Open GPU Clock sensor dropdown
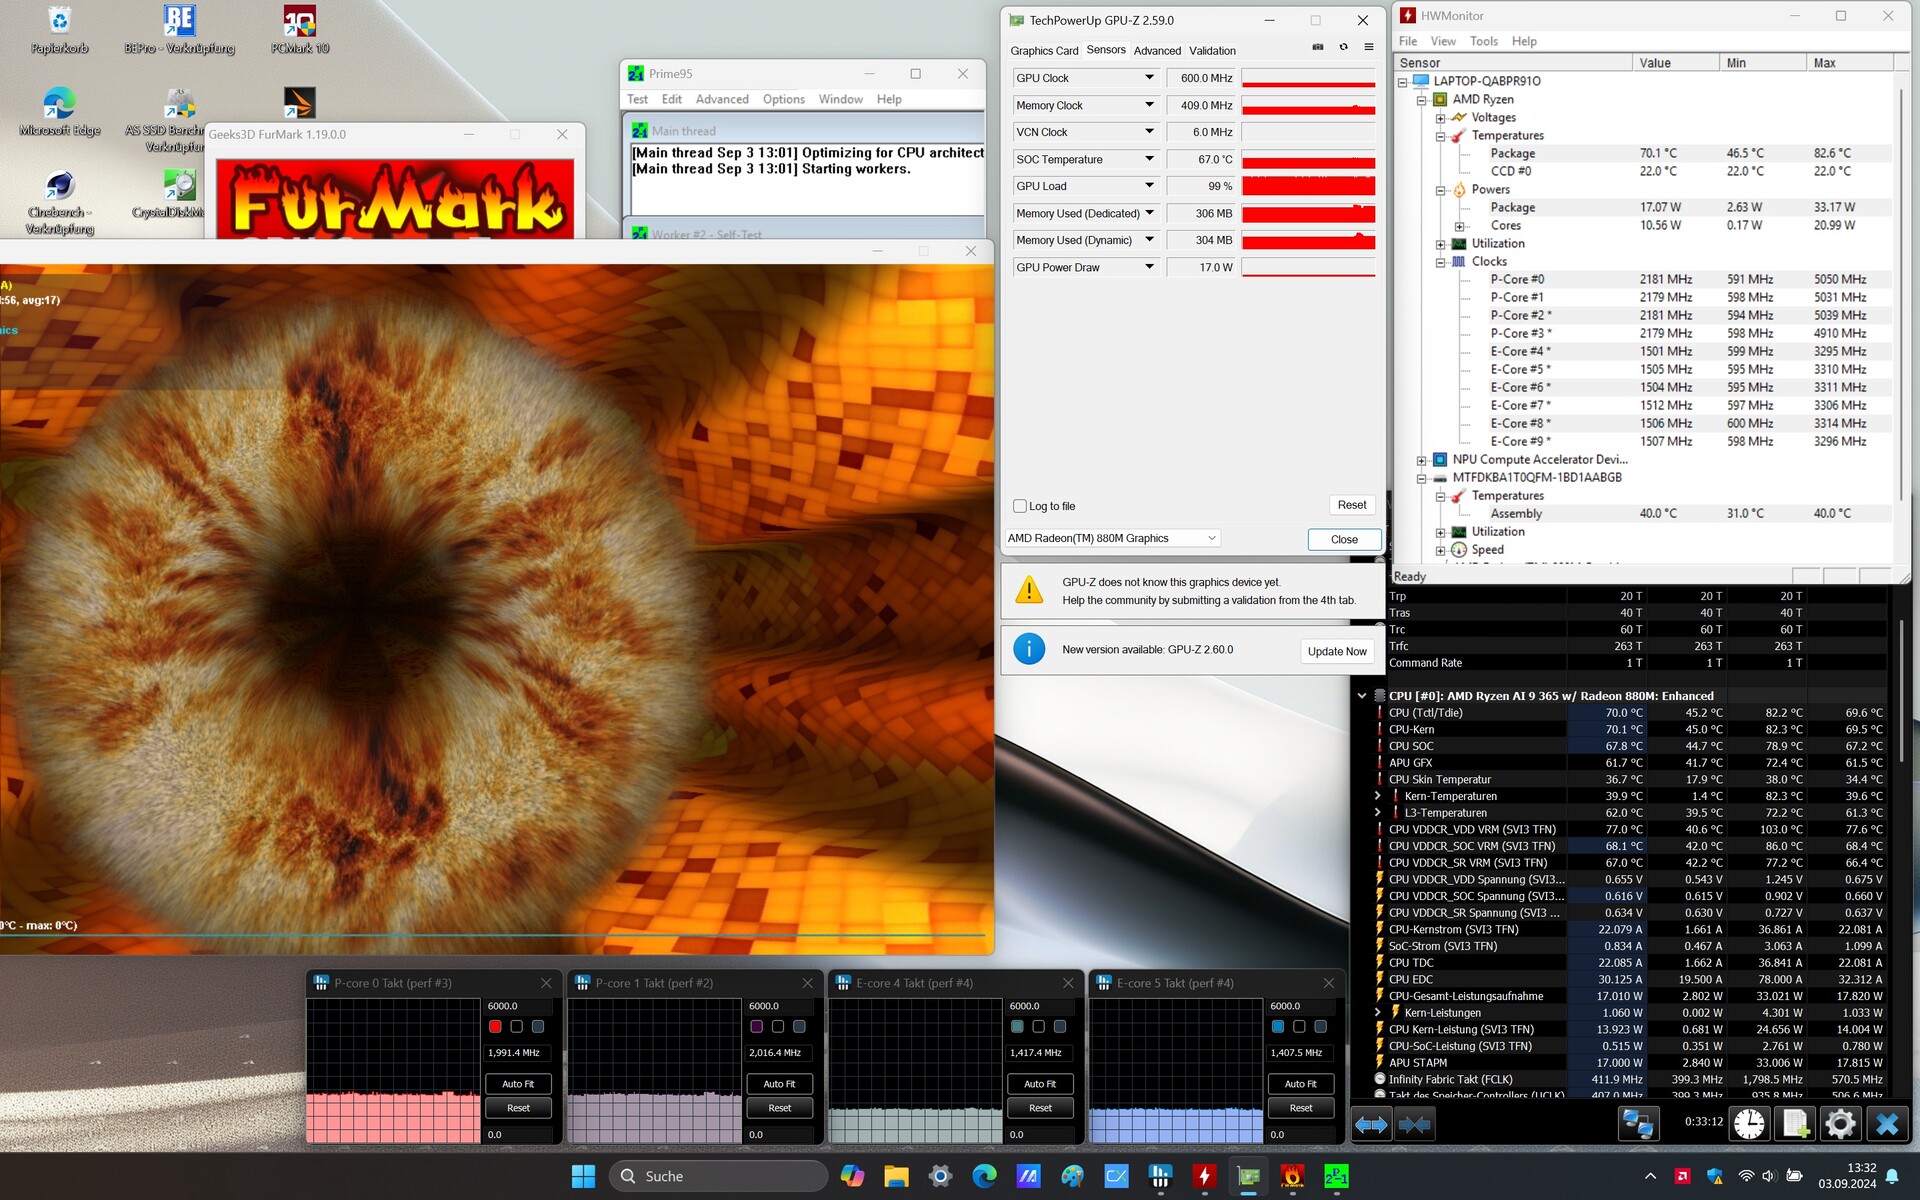 (x=1149, y=78)
